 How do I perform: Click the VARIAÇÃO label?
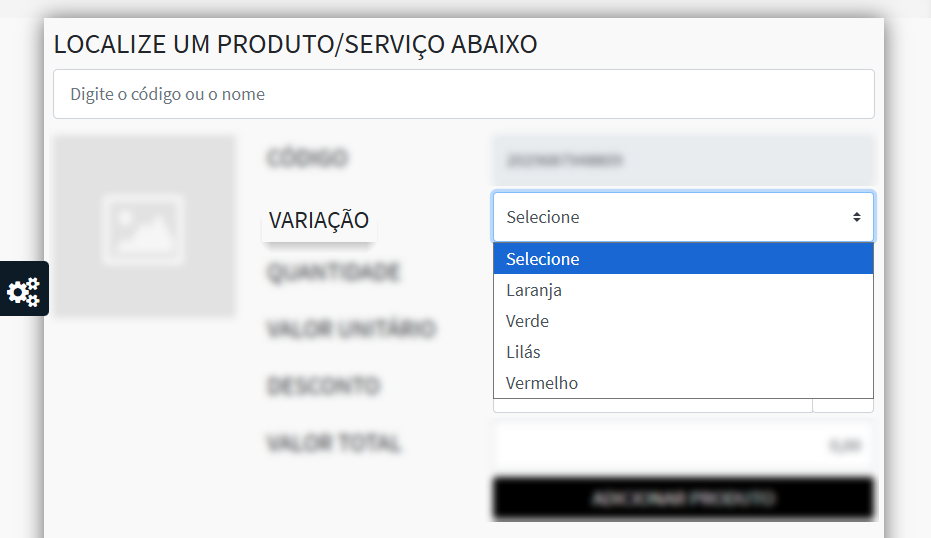coord(319,220)
